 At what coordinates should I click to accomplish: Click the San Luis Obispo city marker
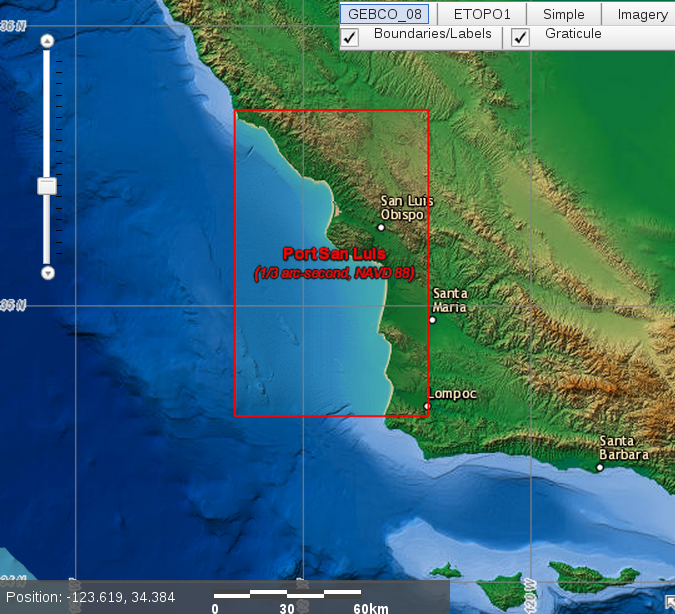coord(381,227)
